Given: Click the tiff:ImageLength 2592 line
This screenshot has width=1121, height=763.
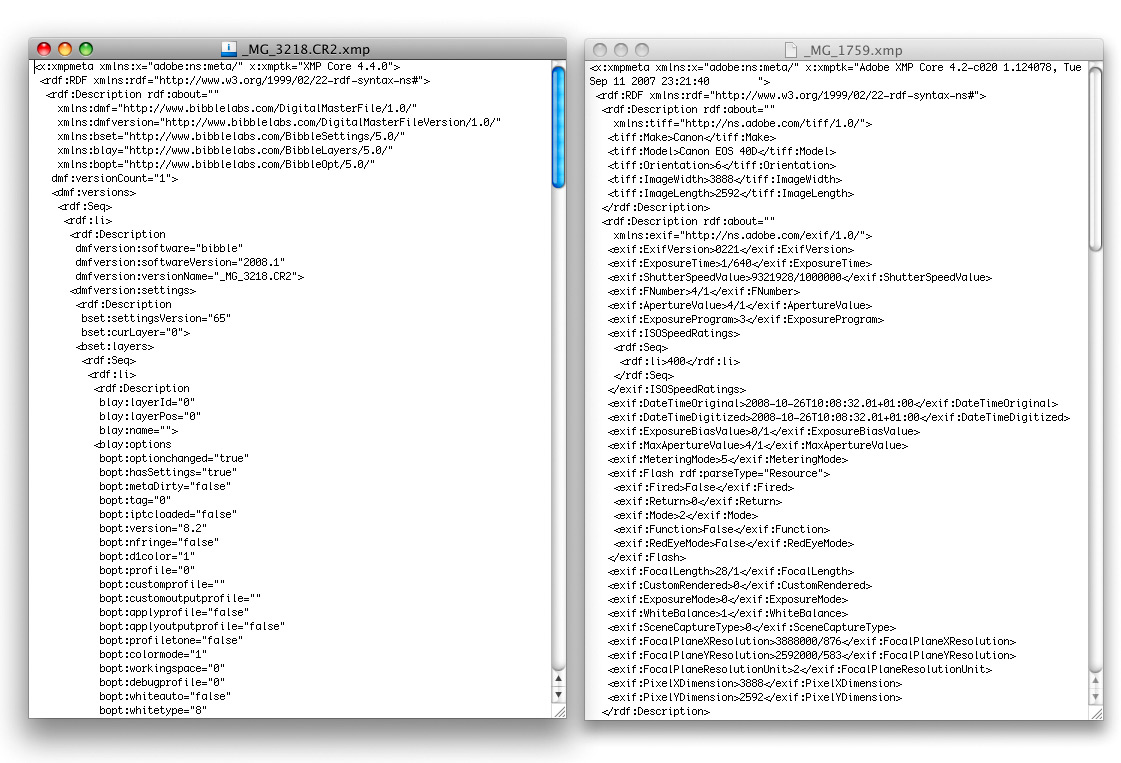Looking at the screenshot, I should tap(731, 193).
